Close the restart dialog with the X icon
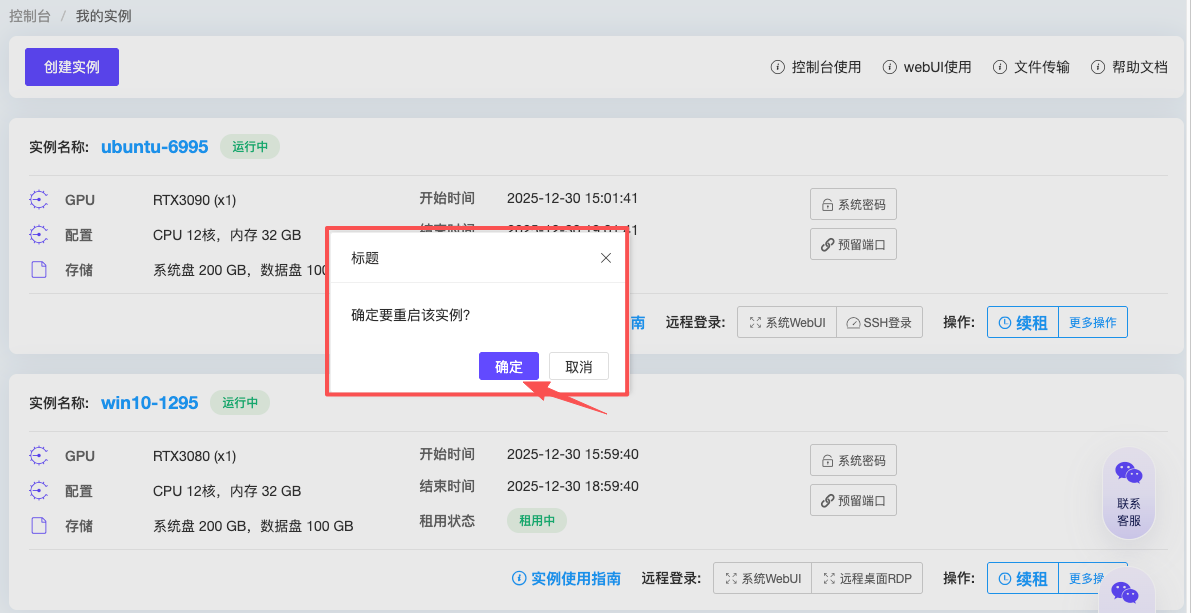The height and width of the screenshot is (613, 1191). [x=605, y=258]
